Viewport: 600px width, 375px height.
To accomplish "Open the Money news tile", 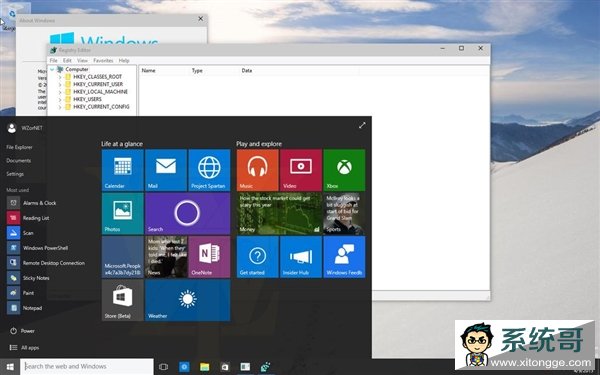I will [279, 214].
